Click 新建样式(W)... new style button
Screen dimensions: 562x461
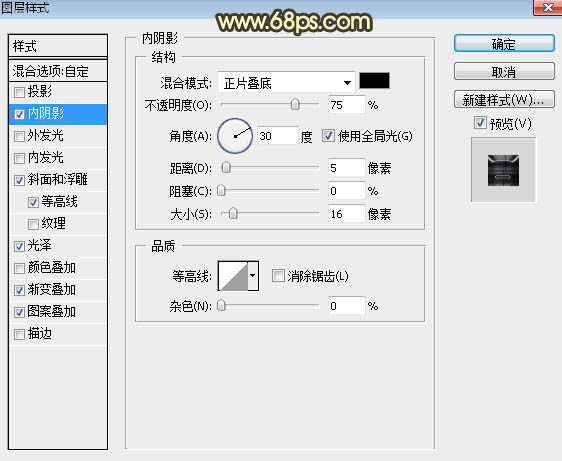tap(504, 99)
